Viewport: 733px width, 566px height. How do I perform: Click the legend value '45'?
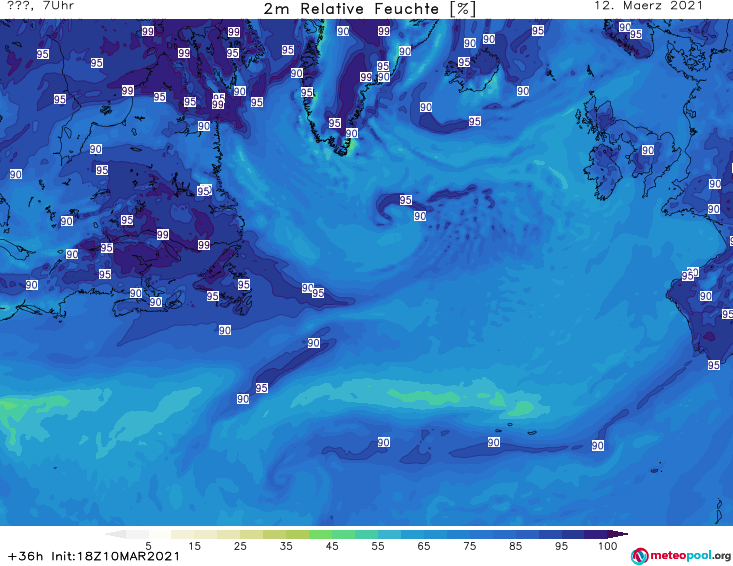[332, 546]
